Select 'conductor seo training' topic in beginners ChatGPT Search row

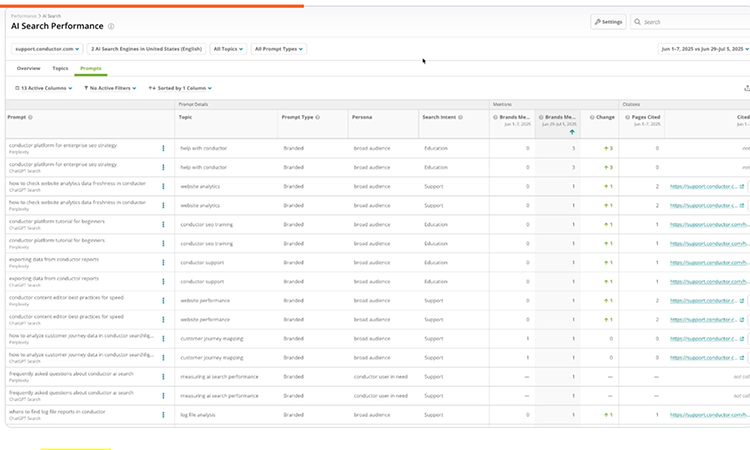point(206,224)
